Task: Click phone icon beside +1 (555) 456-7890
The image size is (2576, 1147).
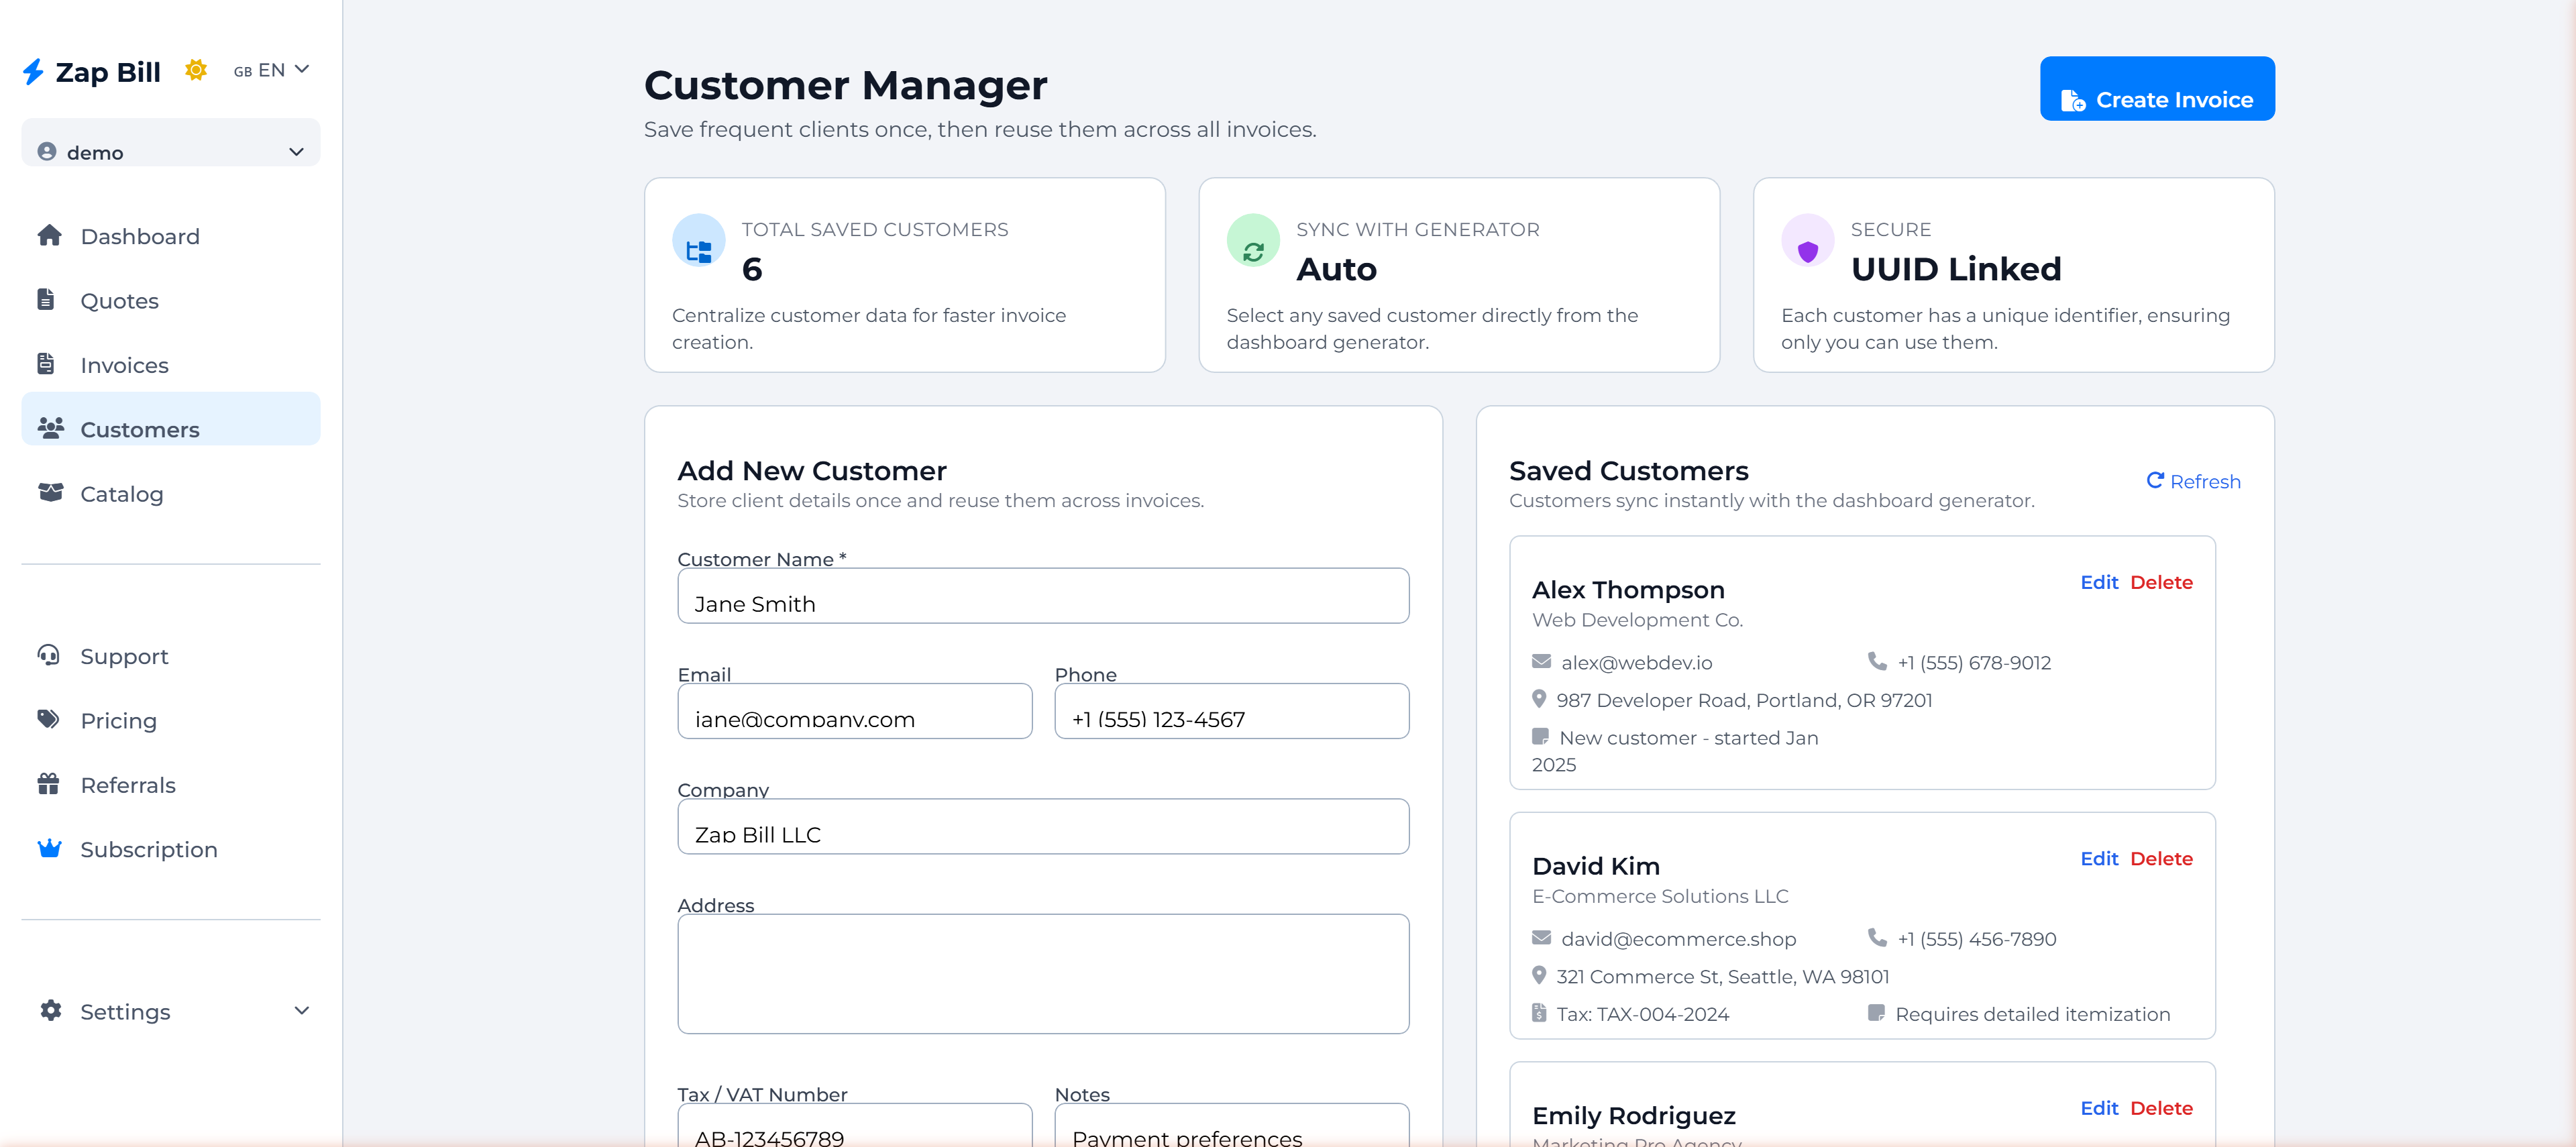Action: tap(1877, 937)
